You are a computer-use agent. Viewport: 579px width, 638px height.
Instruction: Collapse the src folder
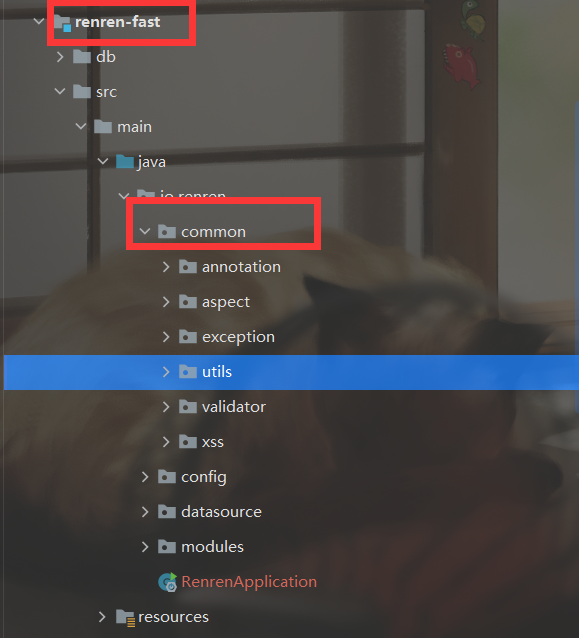coord(60,92)
